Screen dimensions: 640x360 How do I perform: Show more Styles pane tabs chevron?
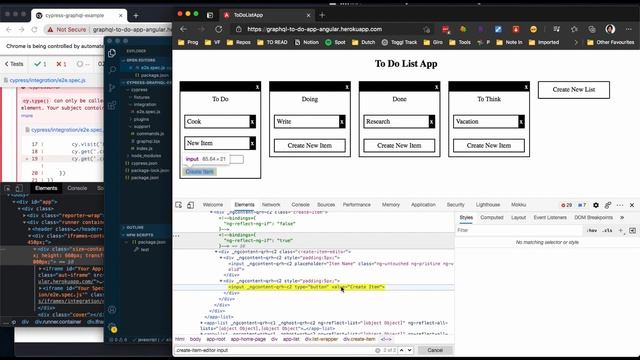point(622,218)
